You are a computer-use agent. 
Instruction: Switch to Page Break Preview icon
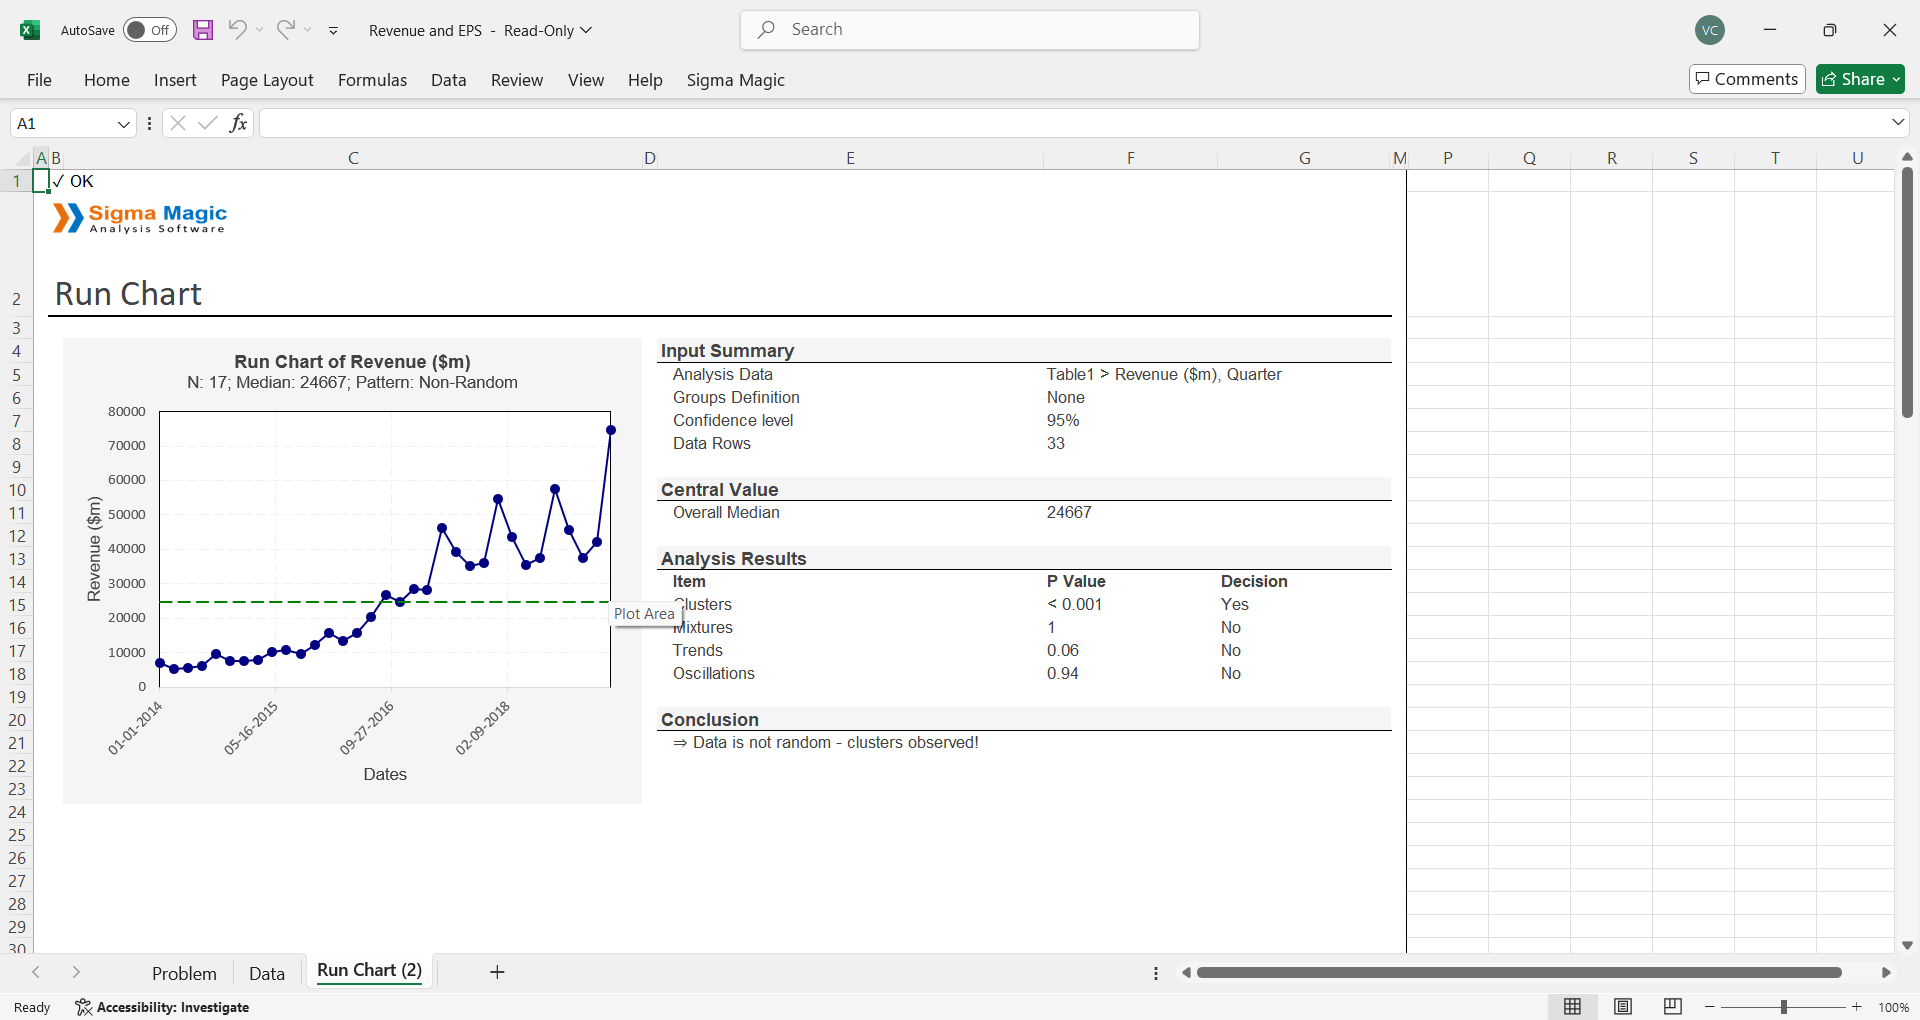[1673, 1007]
